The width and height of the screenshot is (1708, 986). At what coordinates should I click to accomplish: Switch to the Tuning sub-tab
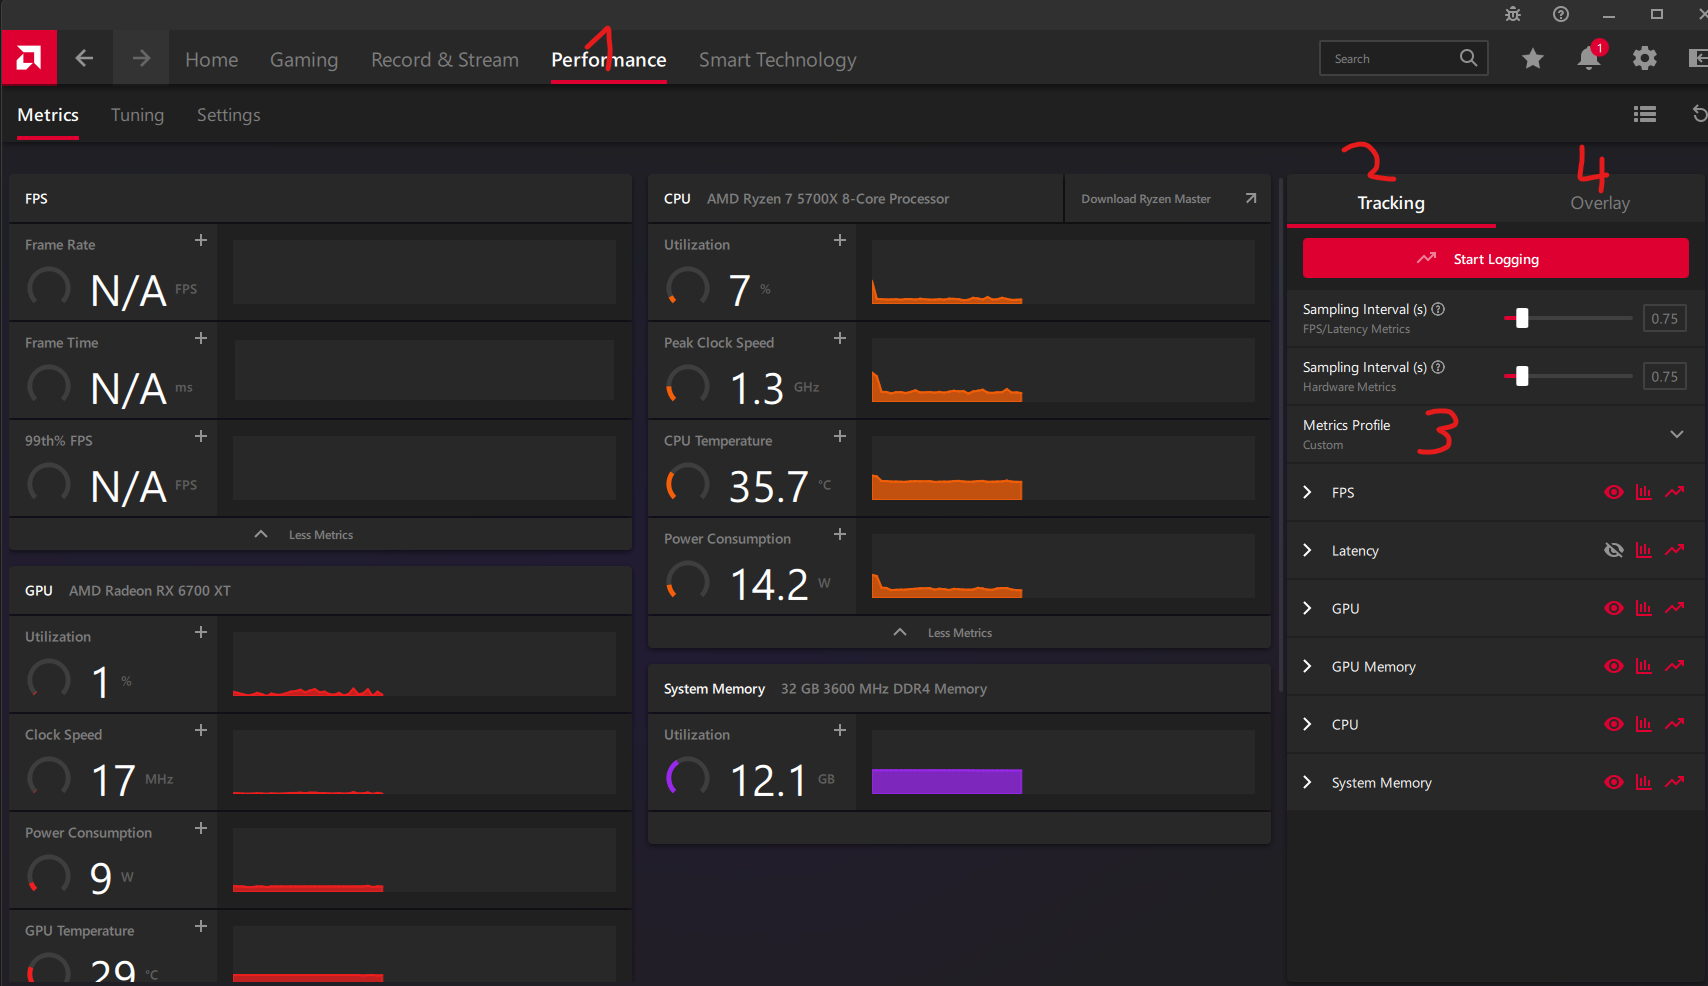pyautogui.click(x=137, y=114)
